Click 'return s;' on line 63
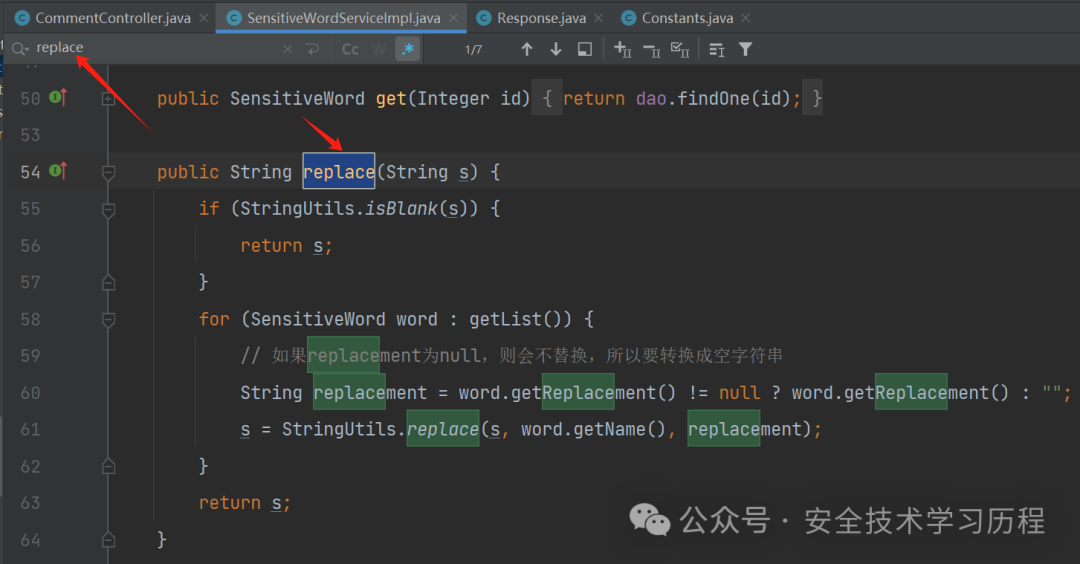1080x564 pixels. point(245,503)
